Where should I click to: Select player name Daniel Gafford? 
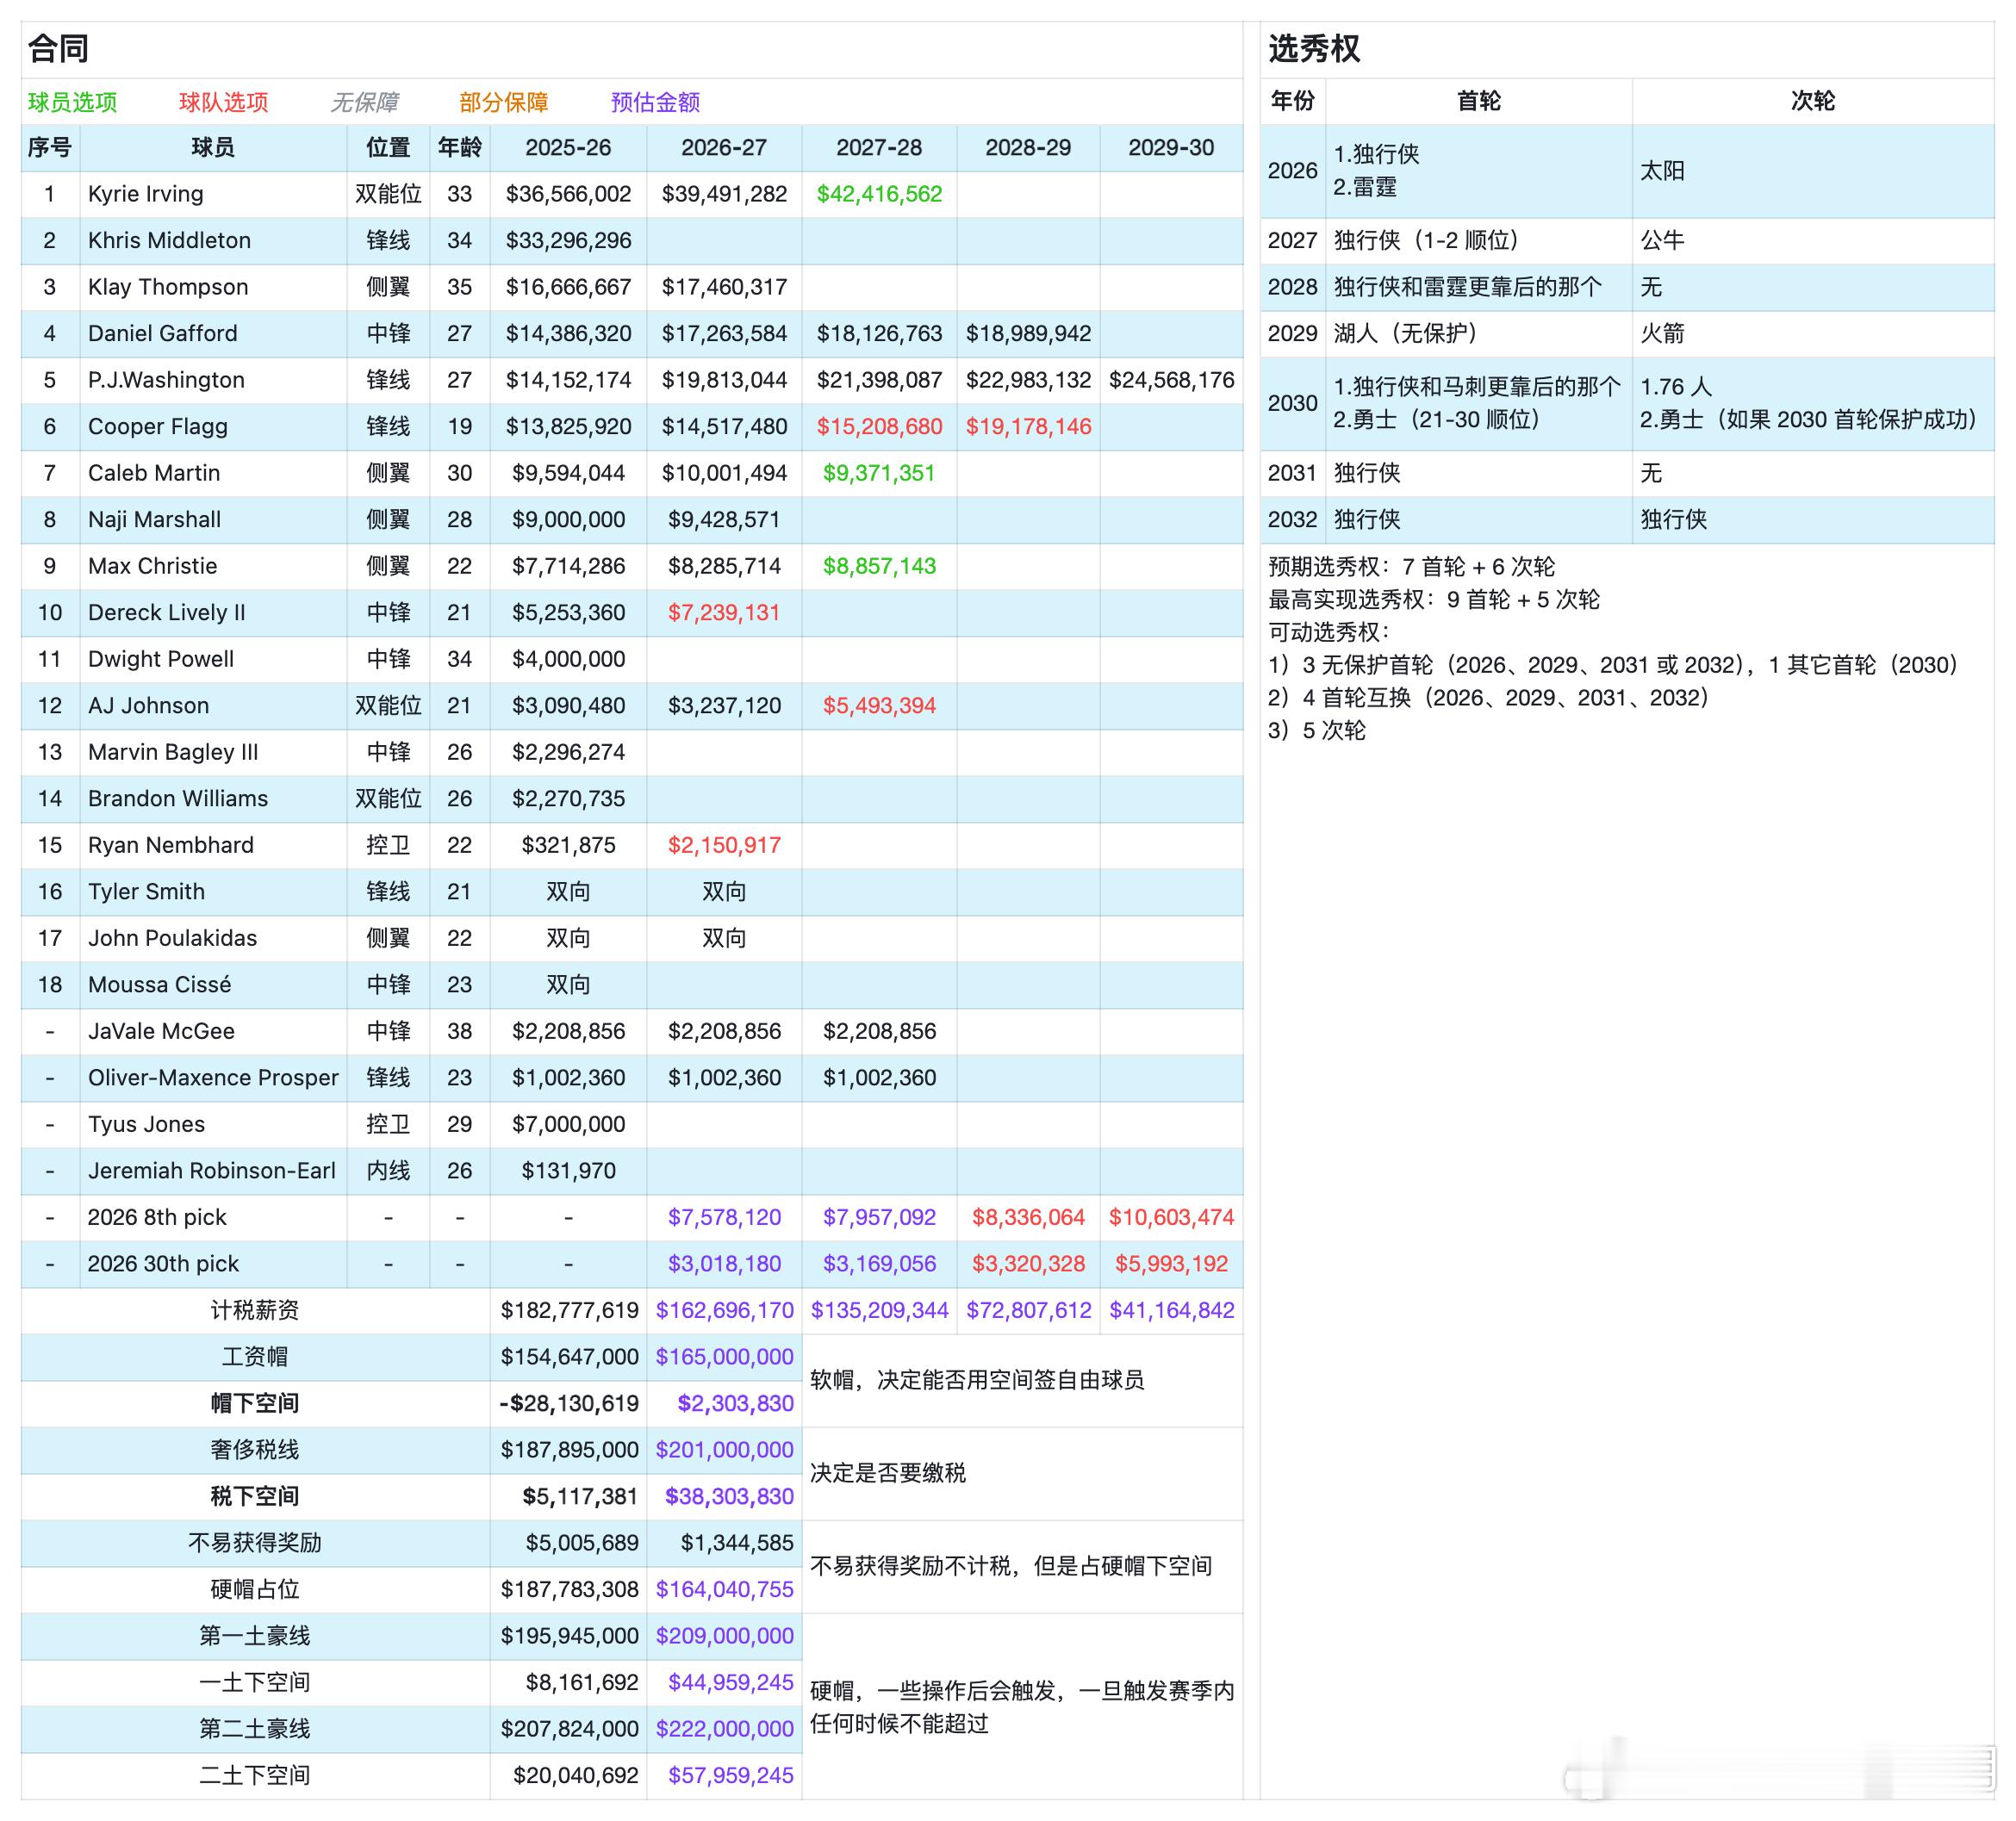[163, 334]
